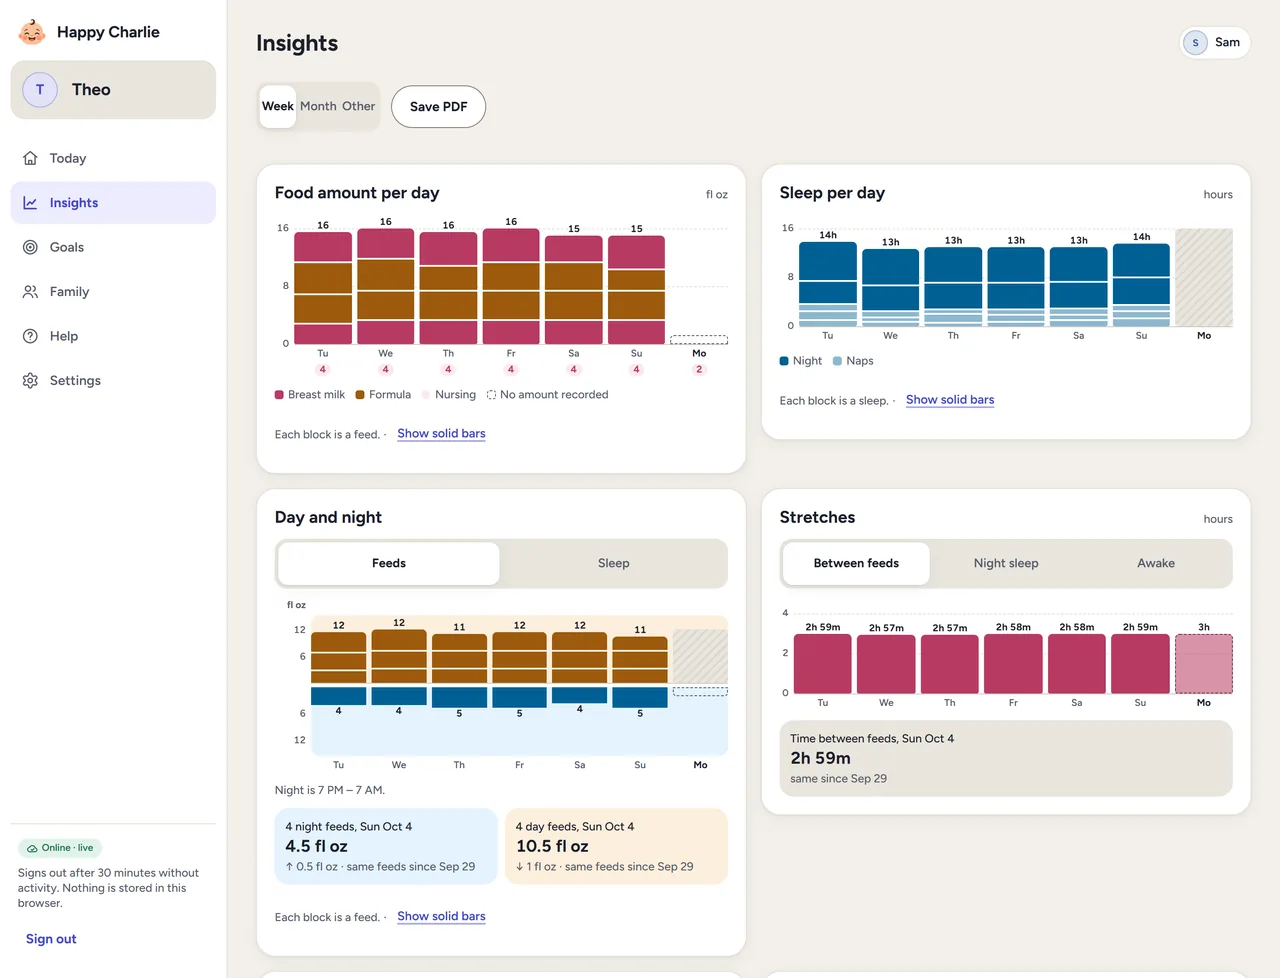The height and width of the screenshot is (978, 1280).
Task: Open the Theo child selector
Action: [113, 90]
